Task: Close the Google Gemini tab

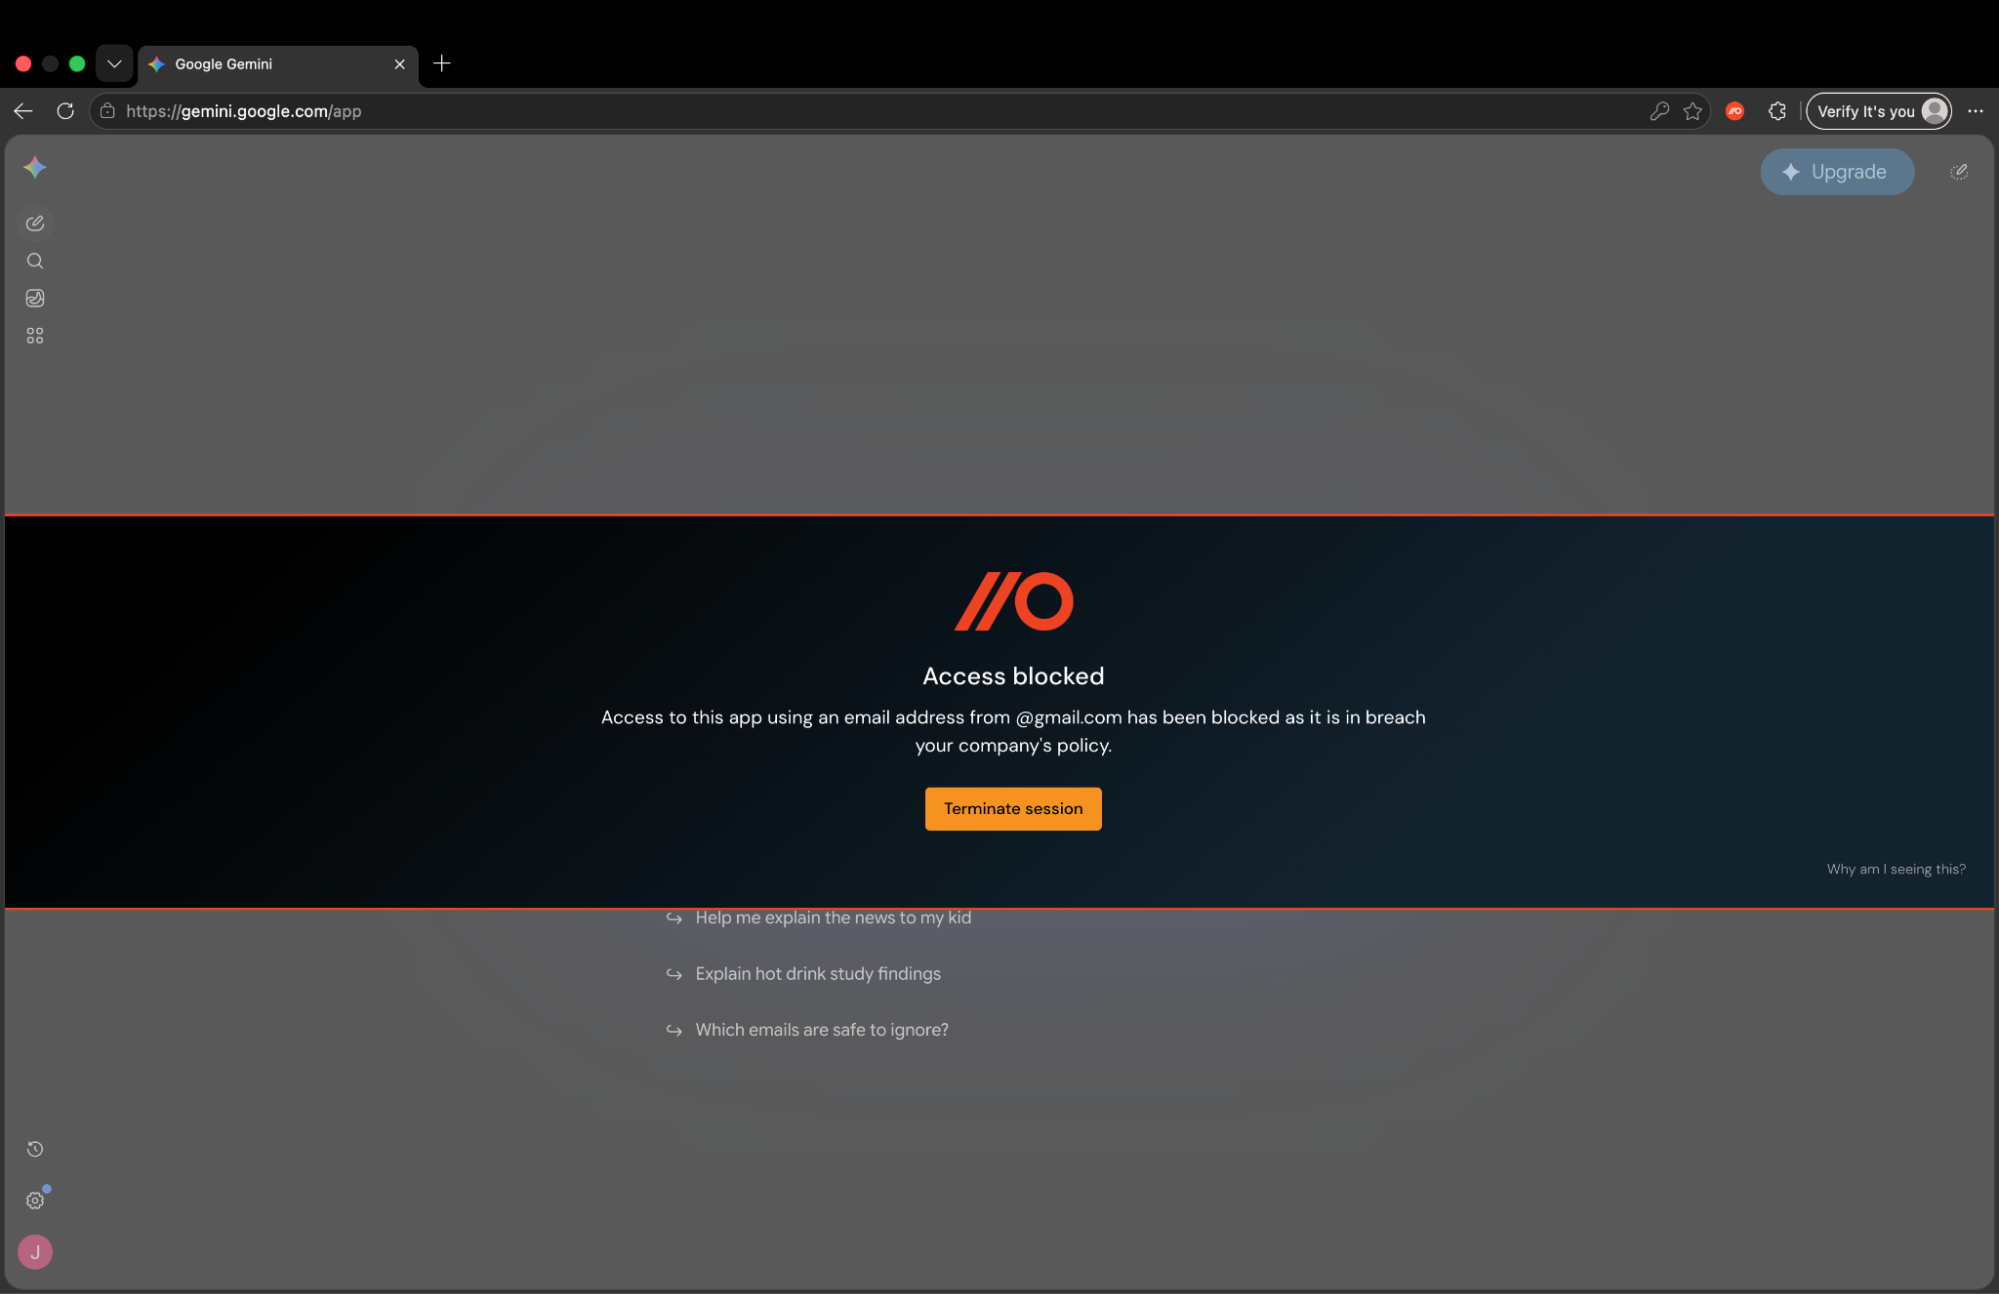Action: click(400, 64)
